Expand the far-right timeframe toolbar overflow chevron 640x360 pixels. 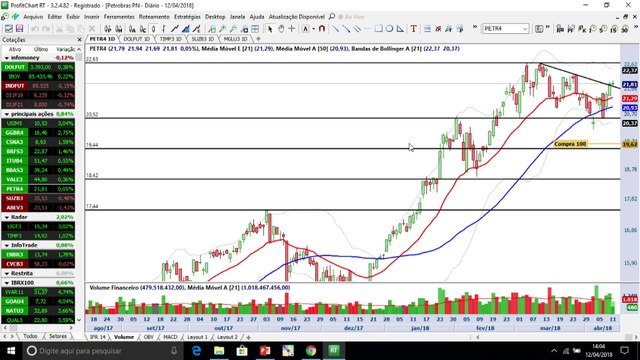(x=636, y=27)
